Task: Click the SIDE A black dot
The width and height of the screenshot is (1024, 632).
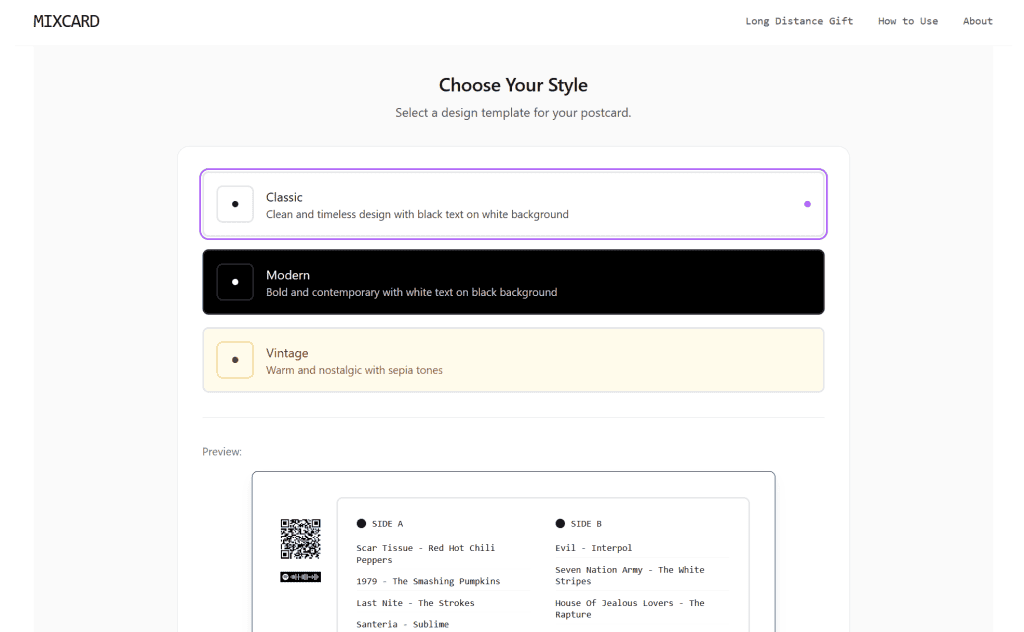Action: pos(361,523)
